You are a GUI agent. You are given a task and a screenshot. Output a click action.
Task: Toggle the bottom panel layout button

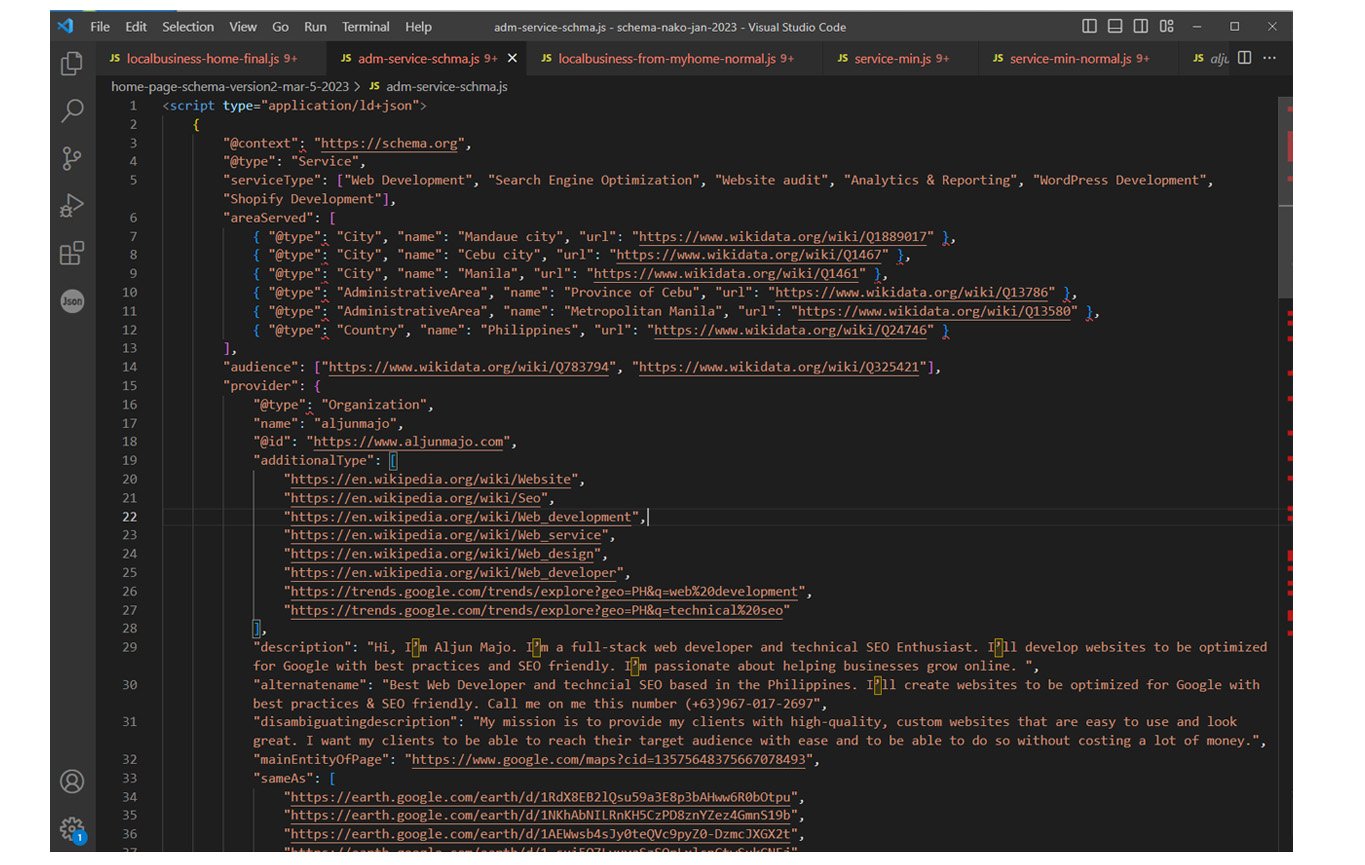1116,27
